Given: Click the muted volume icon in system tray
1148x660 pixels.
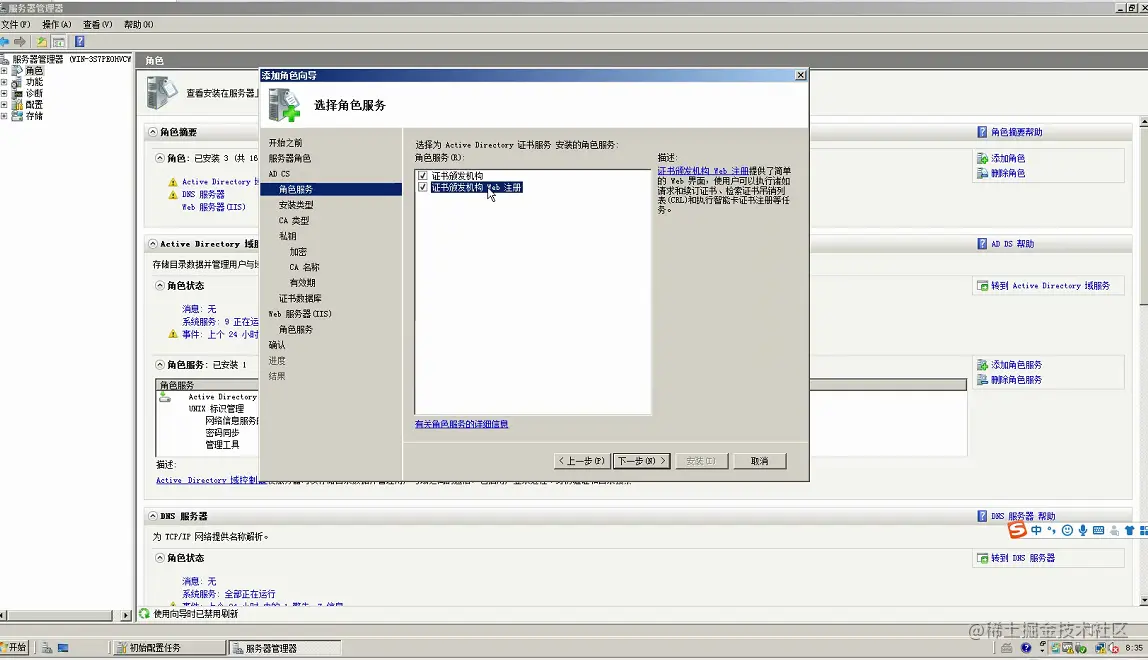Looking at the screenshot, I should [x=1114, y=648].
